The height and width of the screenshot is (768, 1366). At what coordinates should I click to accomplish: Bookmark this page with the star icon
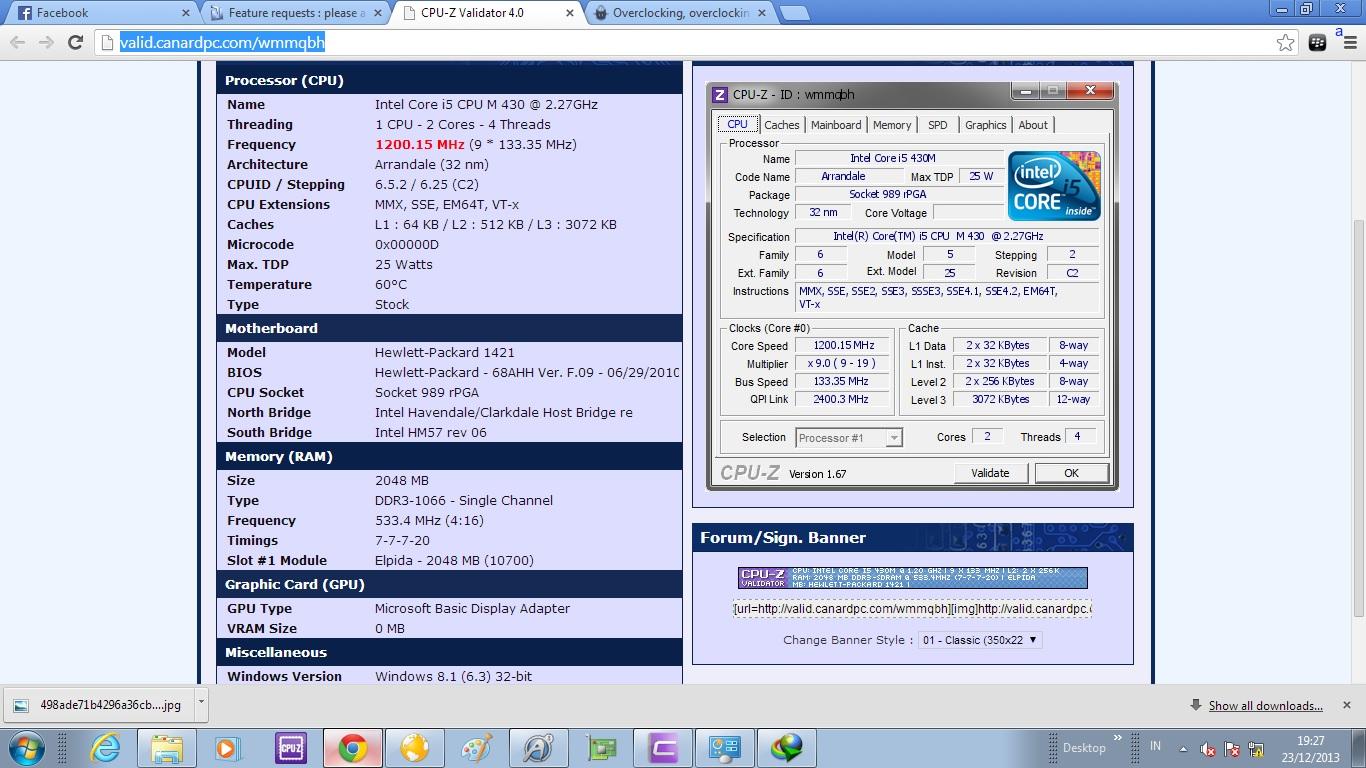1286,42
